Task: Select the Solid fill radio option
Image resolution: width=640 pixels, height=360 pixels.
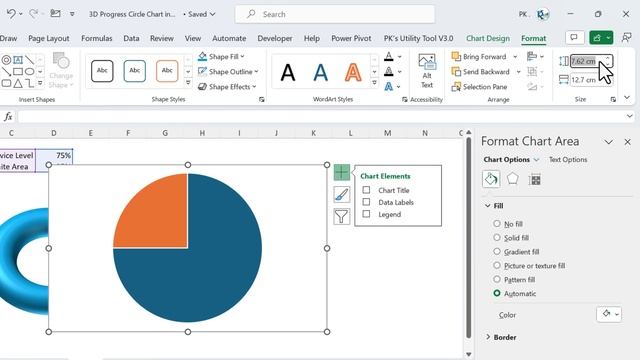Action: [497, 238]
